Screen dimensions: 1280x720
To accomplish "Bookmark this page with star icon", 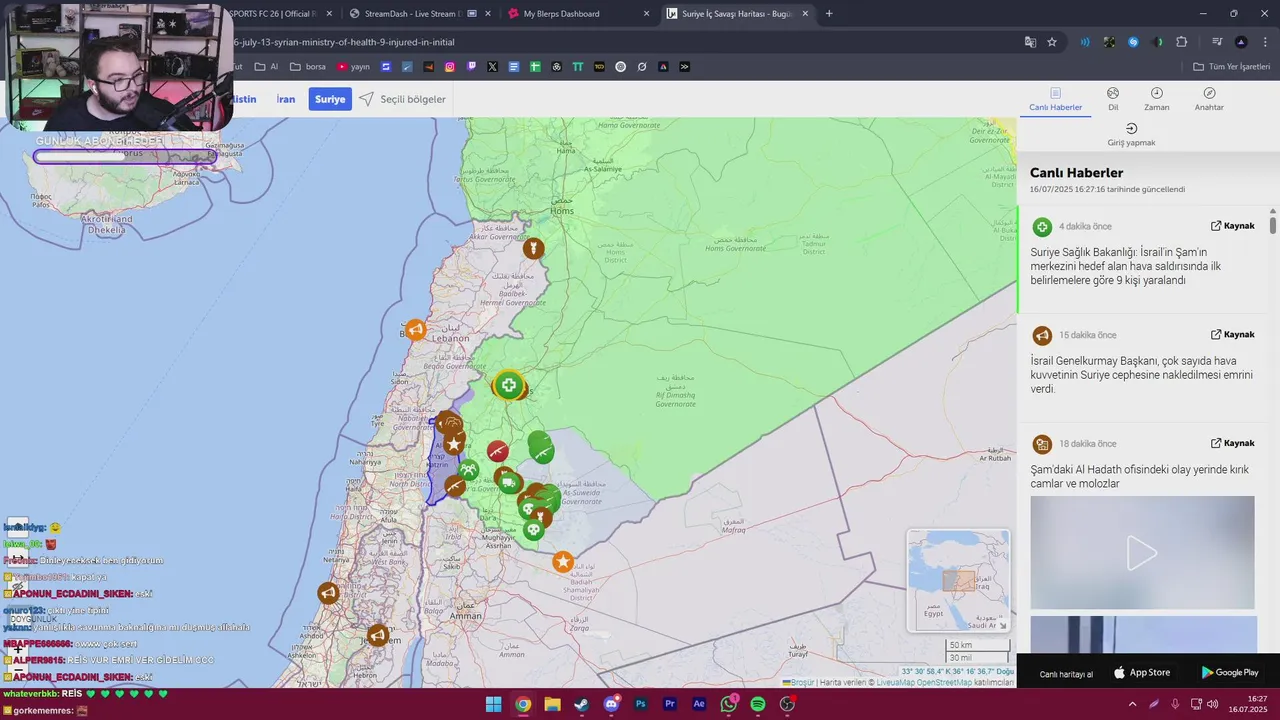I will [1052, 42].
